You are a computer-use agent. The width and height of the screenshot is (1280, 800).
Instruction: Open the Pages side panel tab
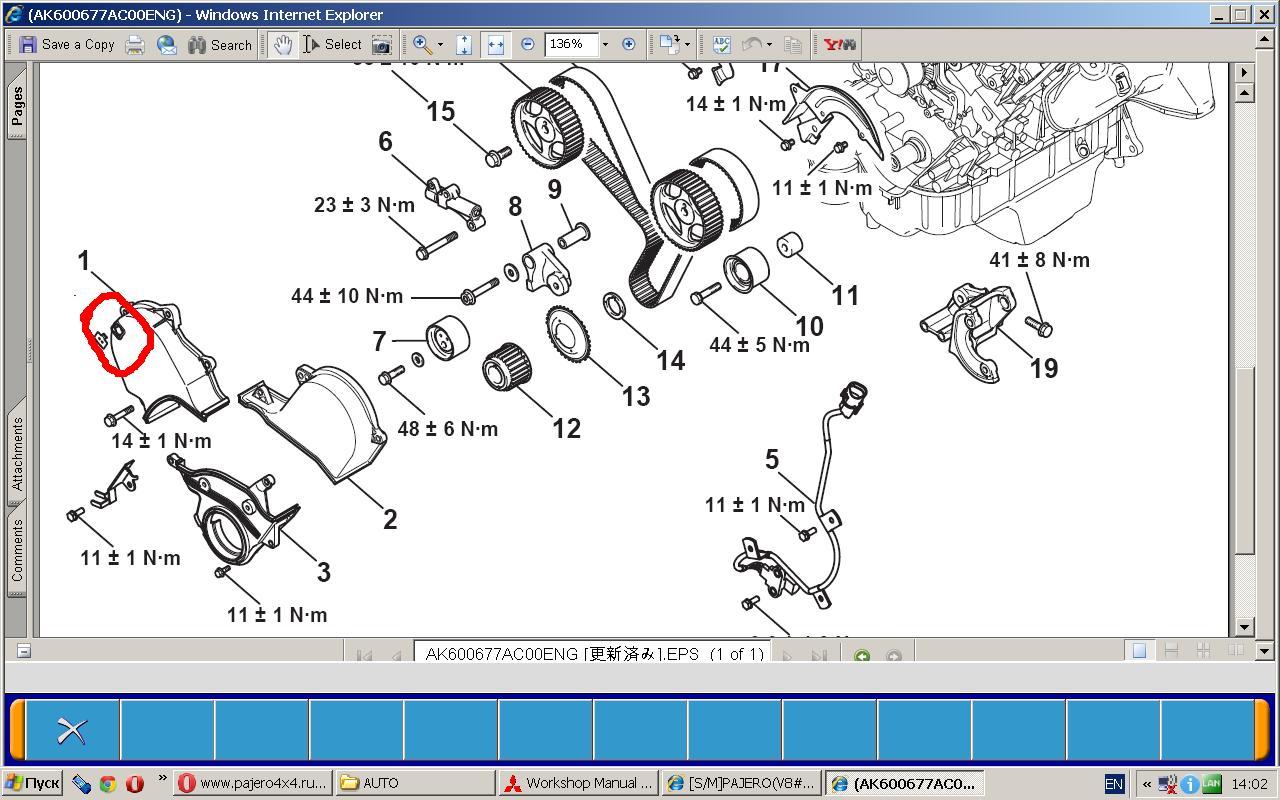[x=17, y=106]
